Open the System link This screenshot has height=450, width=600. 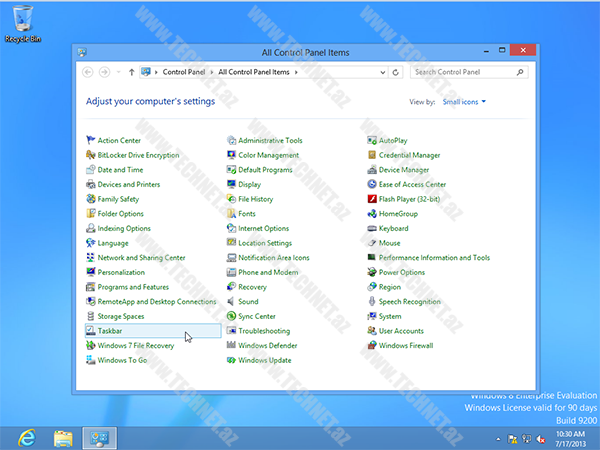(390, 316)
